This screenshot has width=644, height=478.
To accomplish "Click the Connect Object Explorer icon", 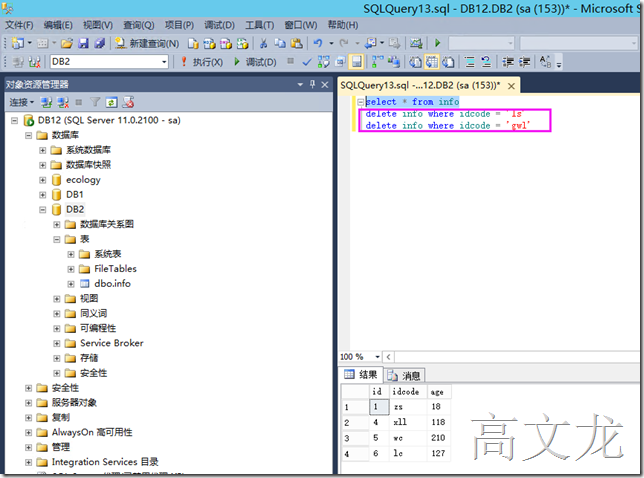I will [x=46, y=102].
